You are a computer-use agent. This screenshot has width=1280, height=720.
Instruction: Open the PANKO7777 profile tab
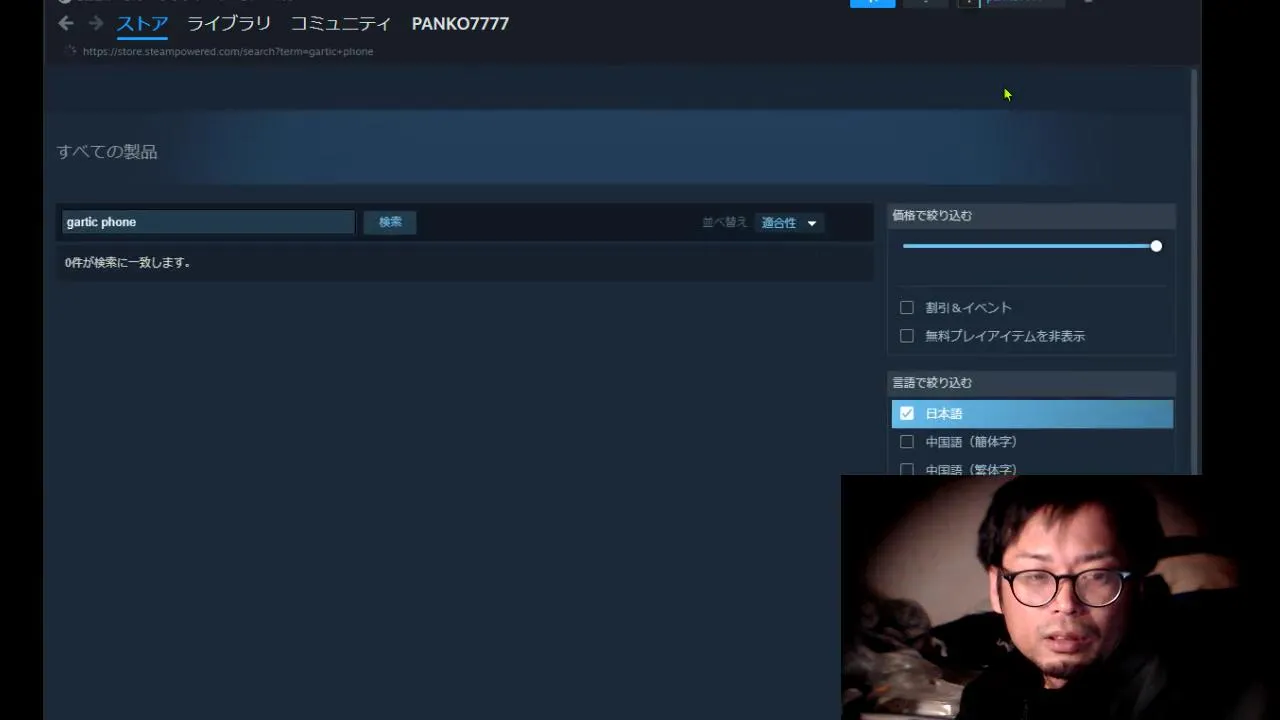pyautogui.click(x=460, y=23)
